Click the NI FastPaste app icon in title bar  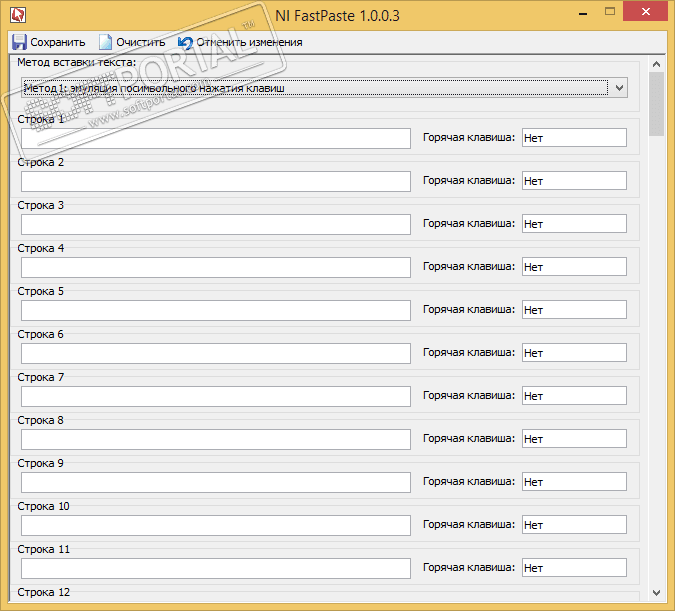(18, 15)
